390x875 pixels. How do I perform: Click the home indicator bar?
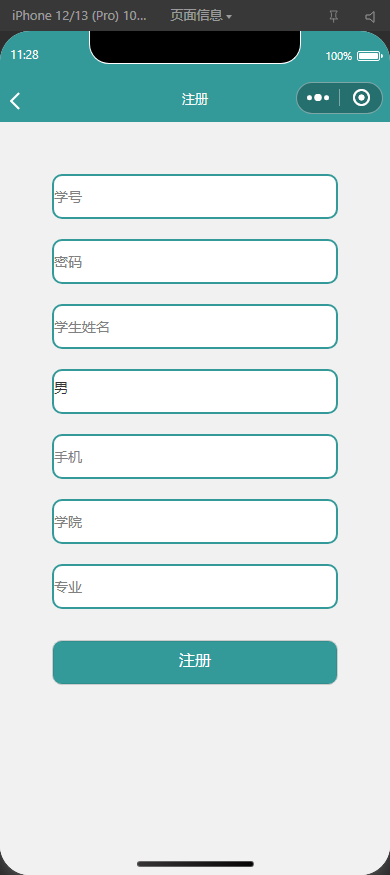195,864
